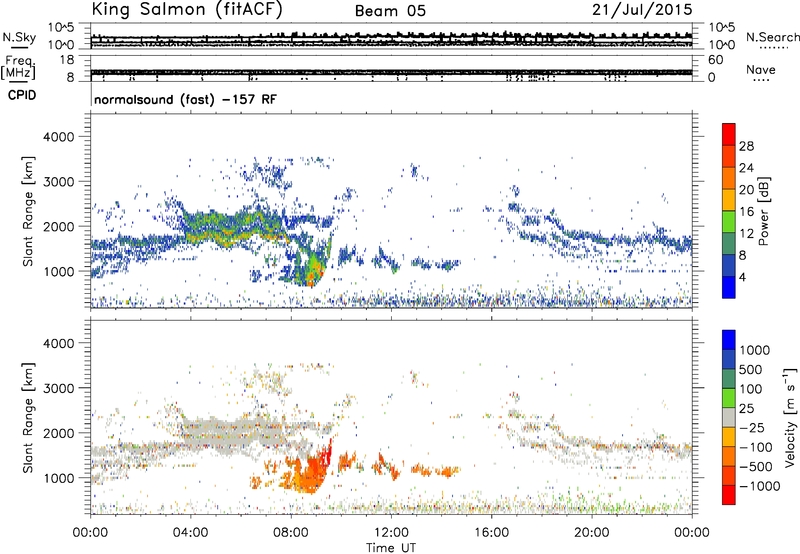Click the '28' label on power colorbar
The width and height of the screenshot is (800, 554).
coord(746,146)
